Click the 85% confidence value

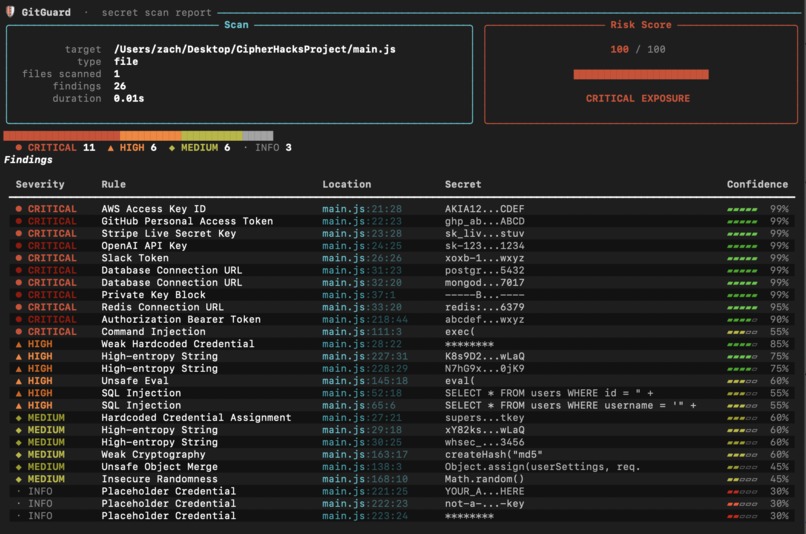point(779,344)
